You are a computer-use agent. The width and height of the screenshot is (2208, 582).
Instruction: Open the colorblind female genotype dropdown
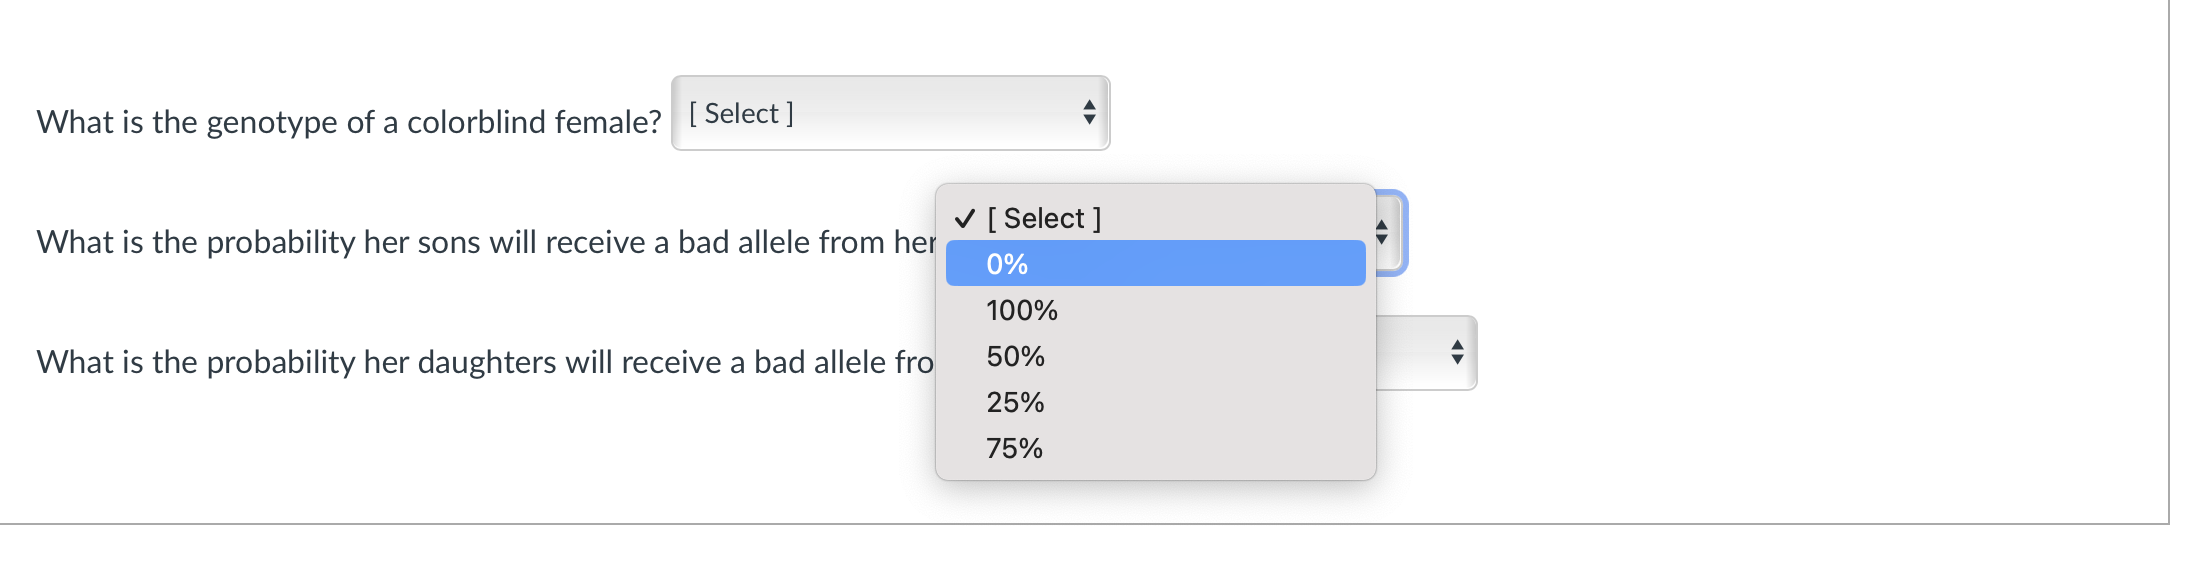click(888, 113)
